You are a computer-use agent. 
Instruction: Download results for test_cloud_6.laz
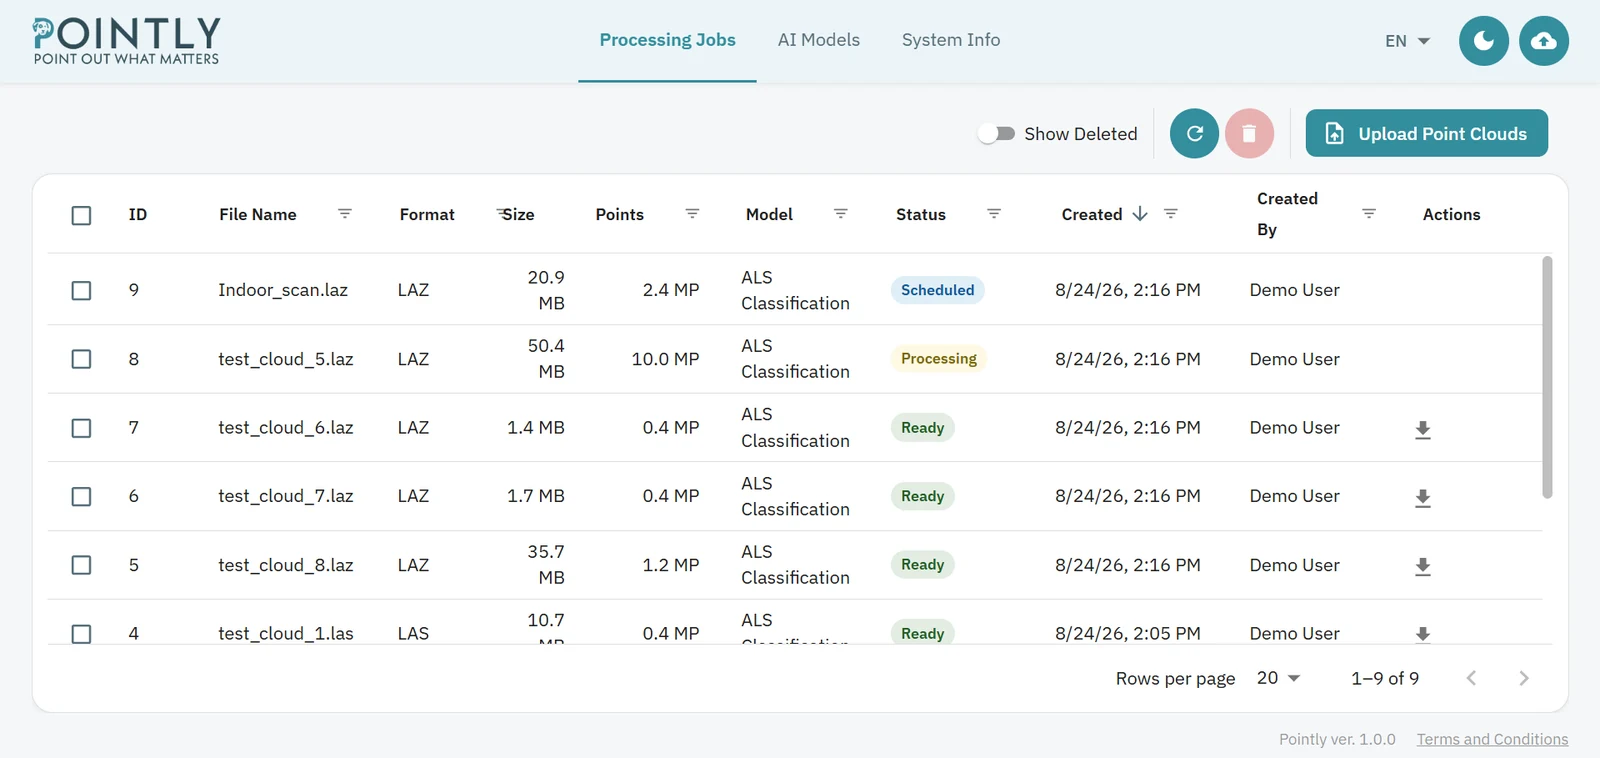[x=1423, y=429]
